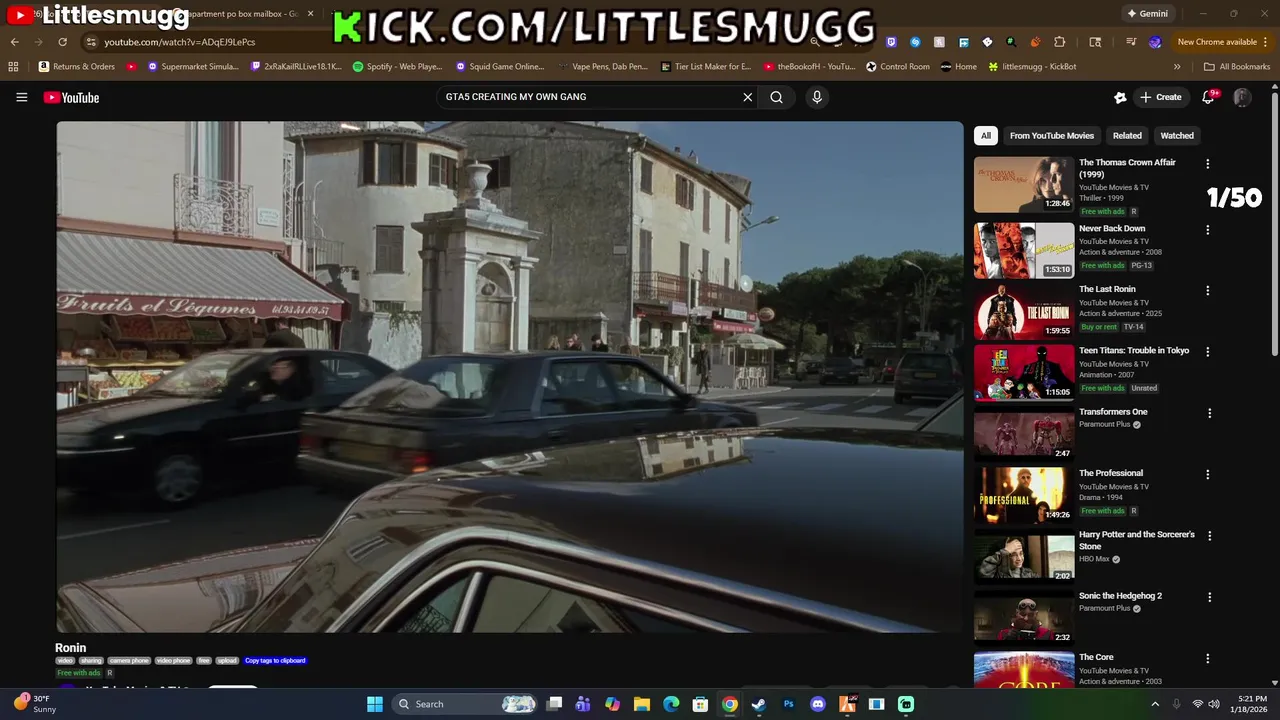Viewport: 1280px width, 720px height.
Task: Open YouTube notifications bell
Action: [1208, 97]
